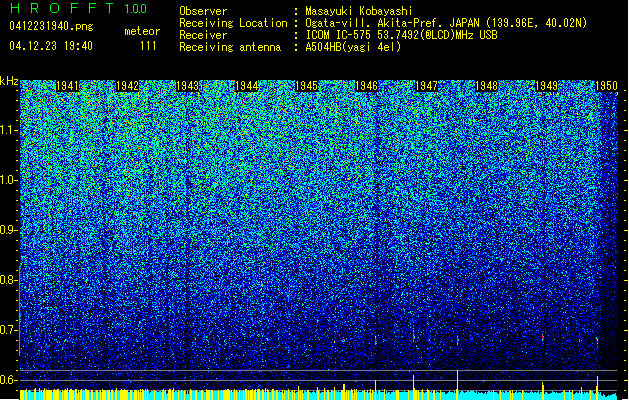Click the 1.1 kHz axis tick label
The width and height of the screenshot is (629, 400).
[x=8, y=130]
